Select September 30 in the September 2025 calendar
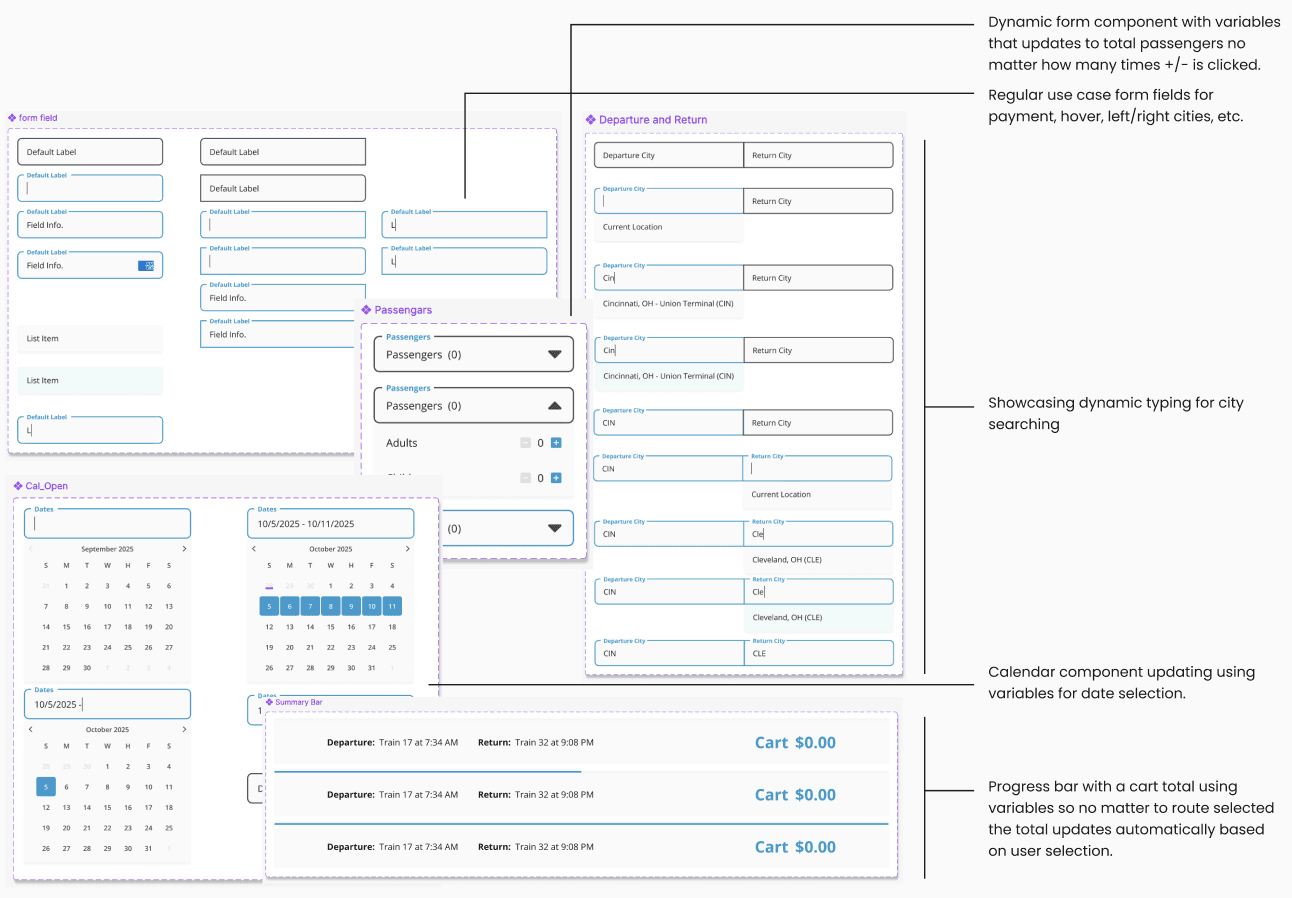This screenshot has height=898, width=1292. click(x=87, y=667)
